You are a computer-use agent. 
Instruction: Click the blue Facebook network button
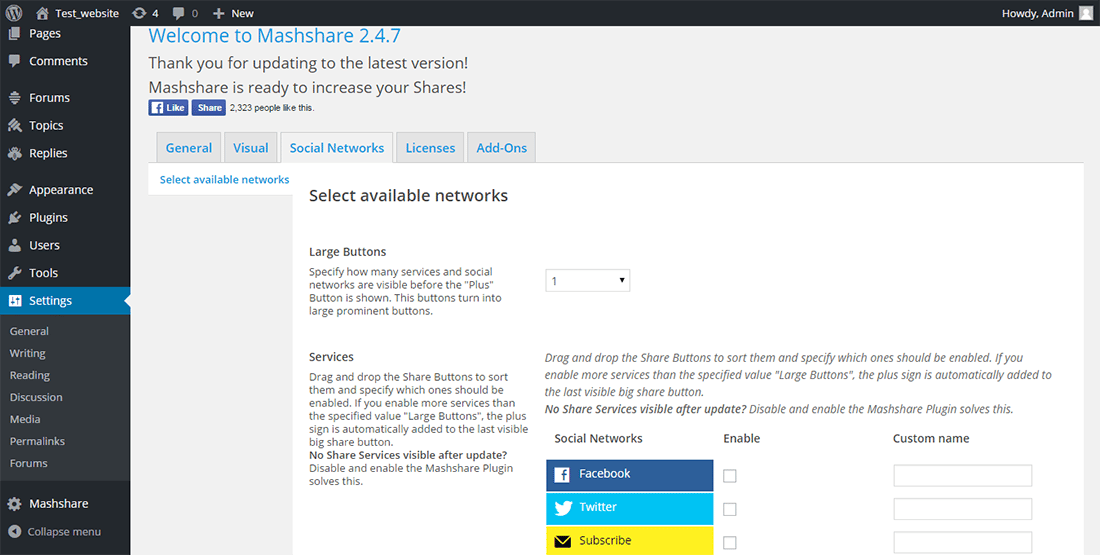[630, 475]
